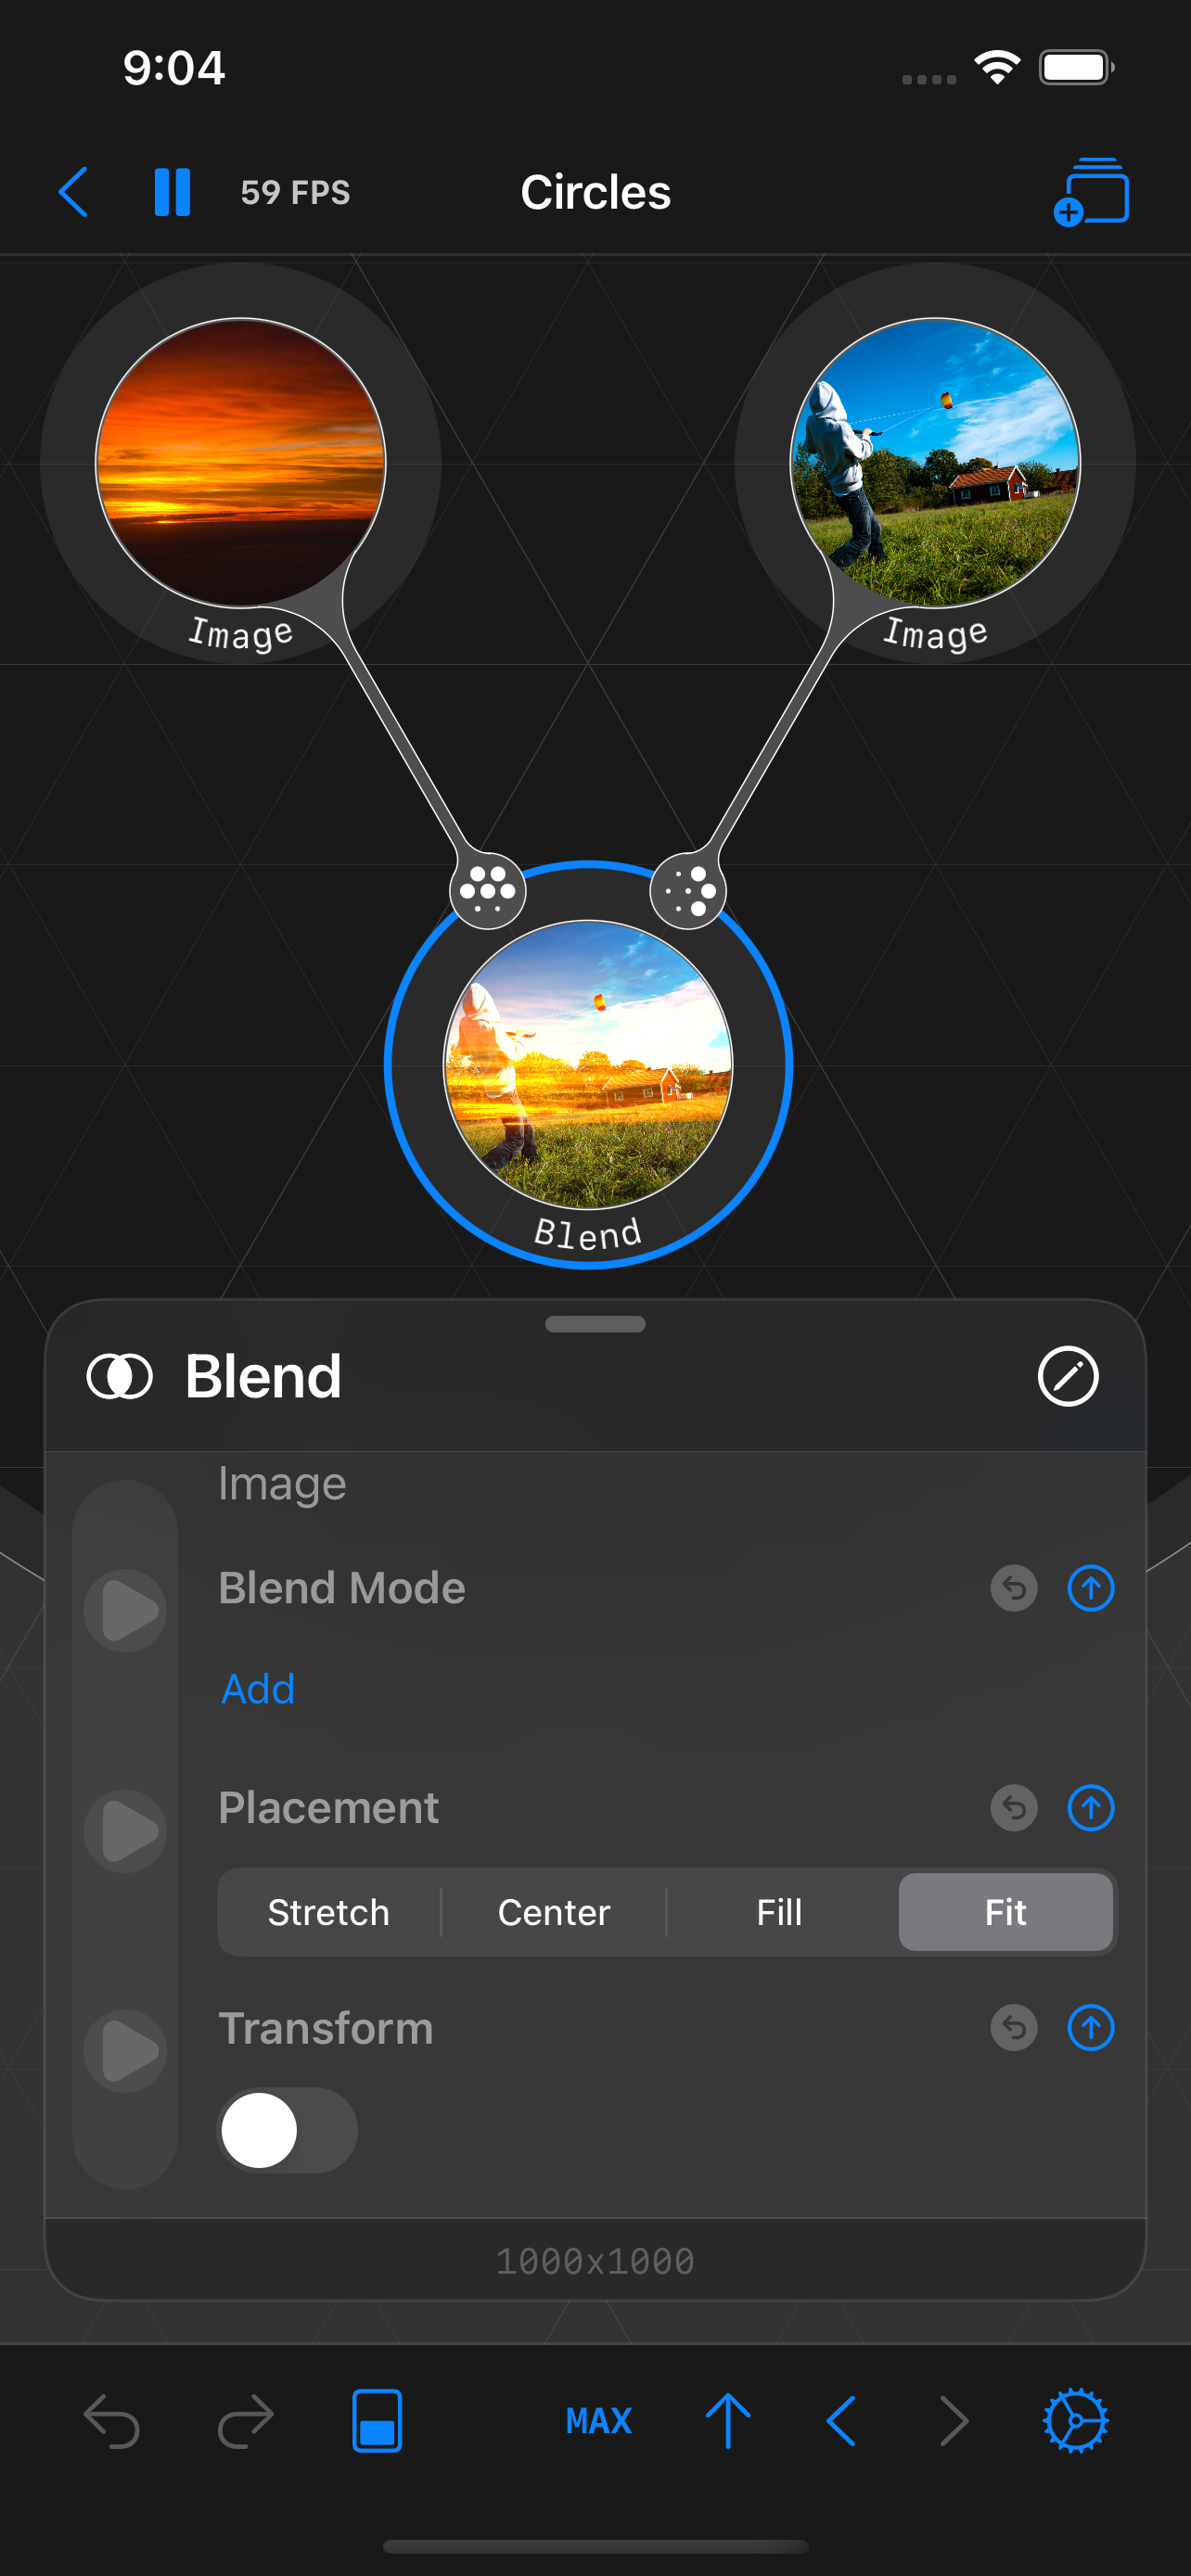1191x2576 pixels.
Task: Open the settings gear icon
Action: pyautogui.click(x=1075, y=2421)
